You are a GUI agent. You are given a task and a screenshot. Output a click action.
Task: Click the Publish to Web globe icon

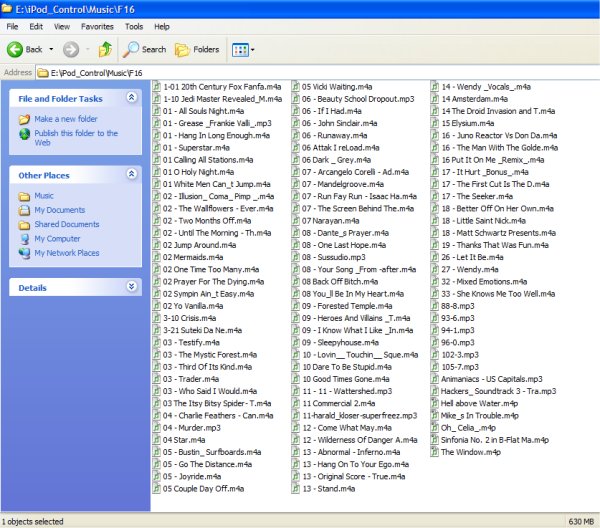click(x=24, y=134)
